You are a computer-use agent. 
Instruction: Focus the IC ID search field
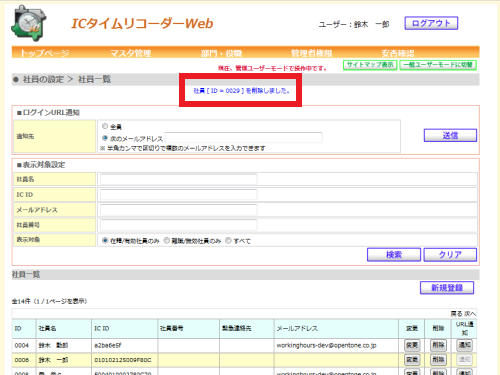(x=179, y=194)
